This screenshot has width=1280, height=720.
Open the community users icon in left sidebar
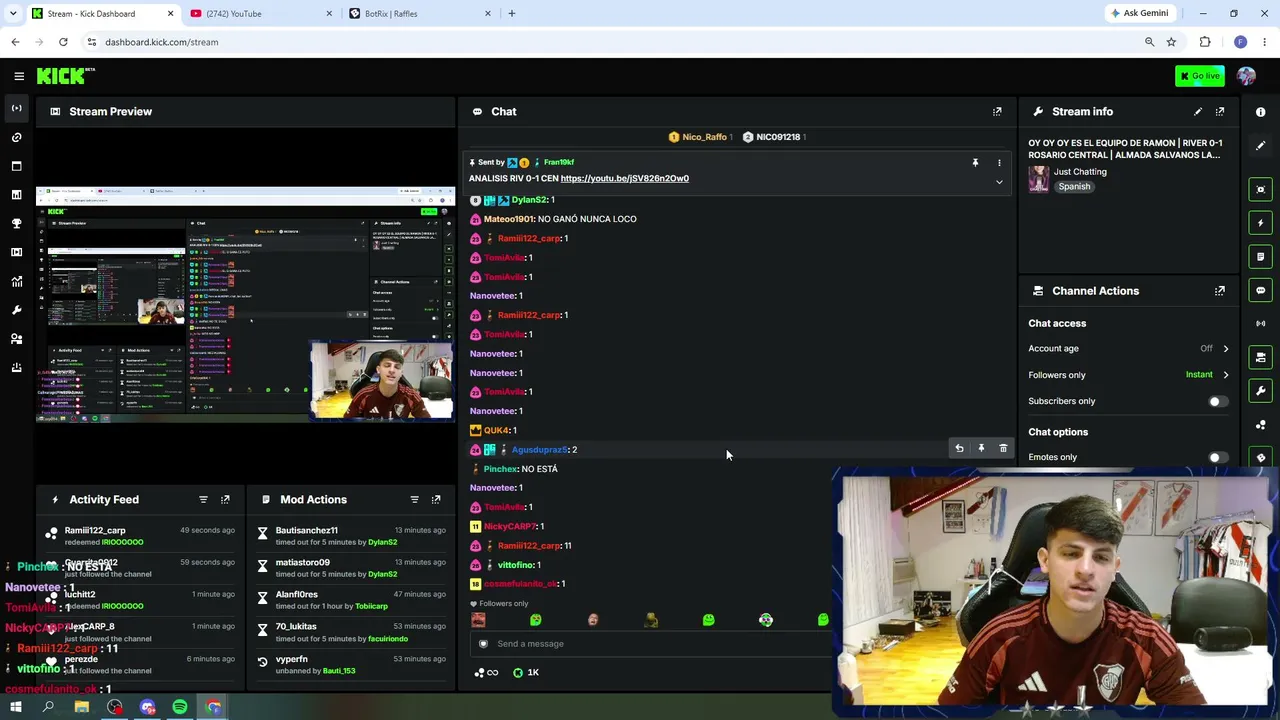(16, 339)
